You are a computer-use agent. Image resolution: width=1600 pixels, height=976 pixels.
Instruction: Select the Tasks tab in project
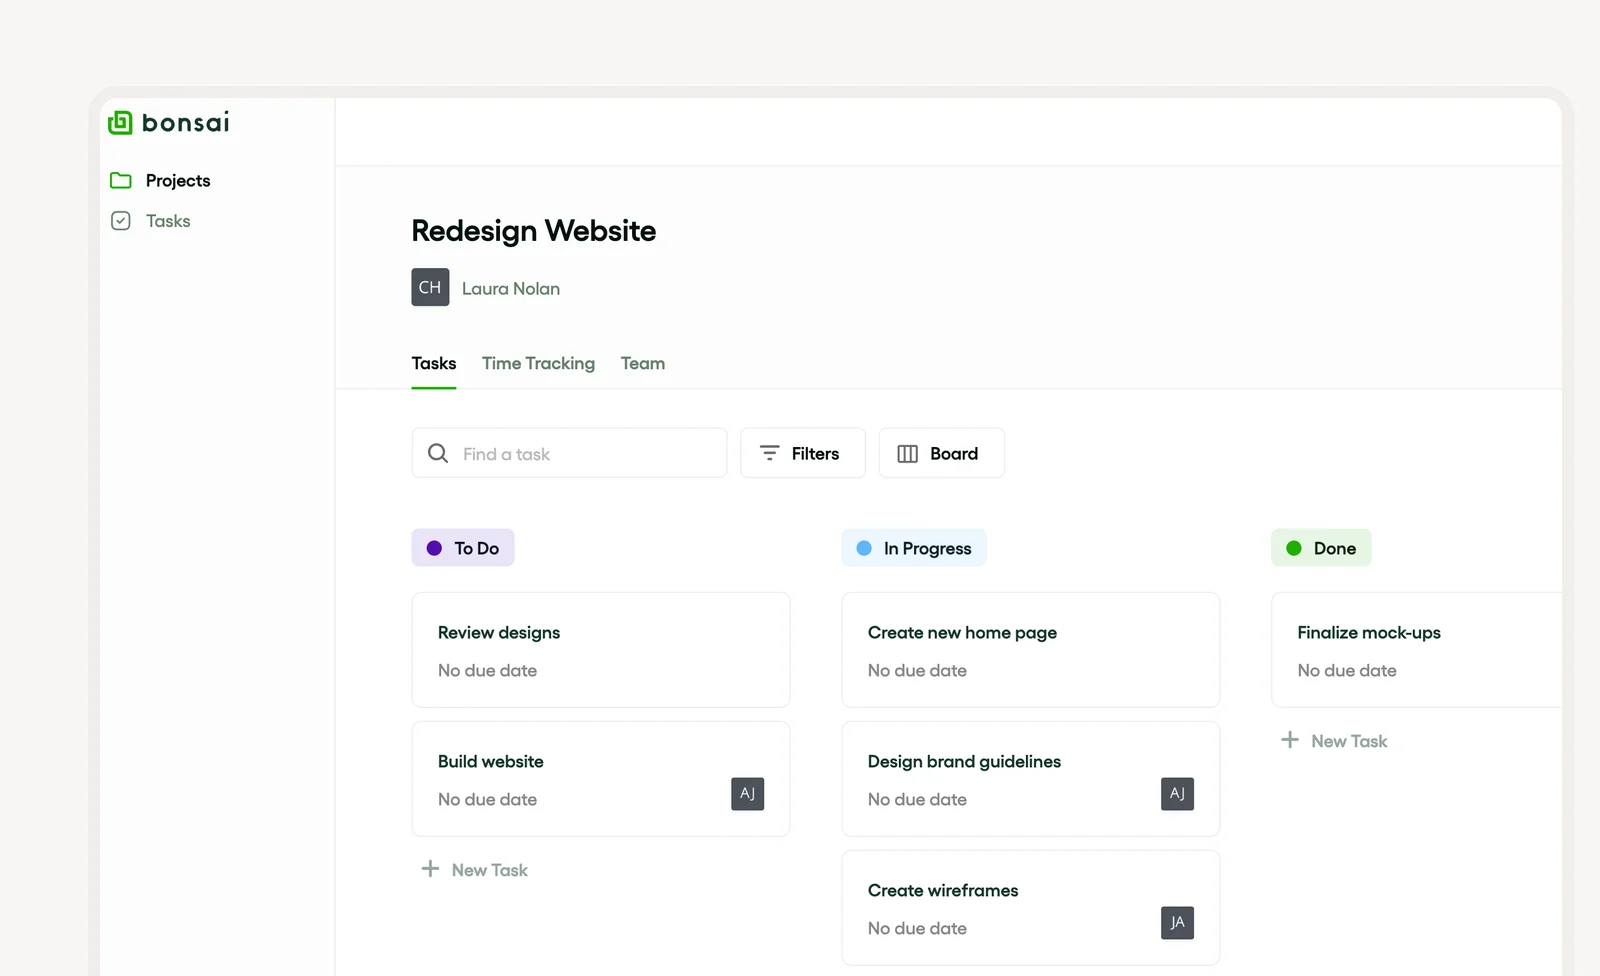(x=434, y=364)
